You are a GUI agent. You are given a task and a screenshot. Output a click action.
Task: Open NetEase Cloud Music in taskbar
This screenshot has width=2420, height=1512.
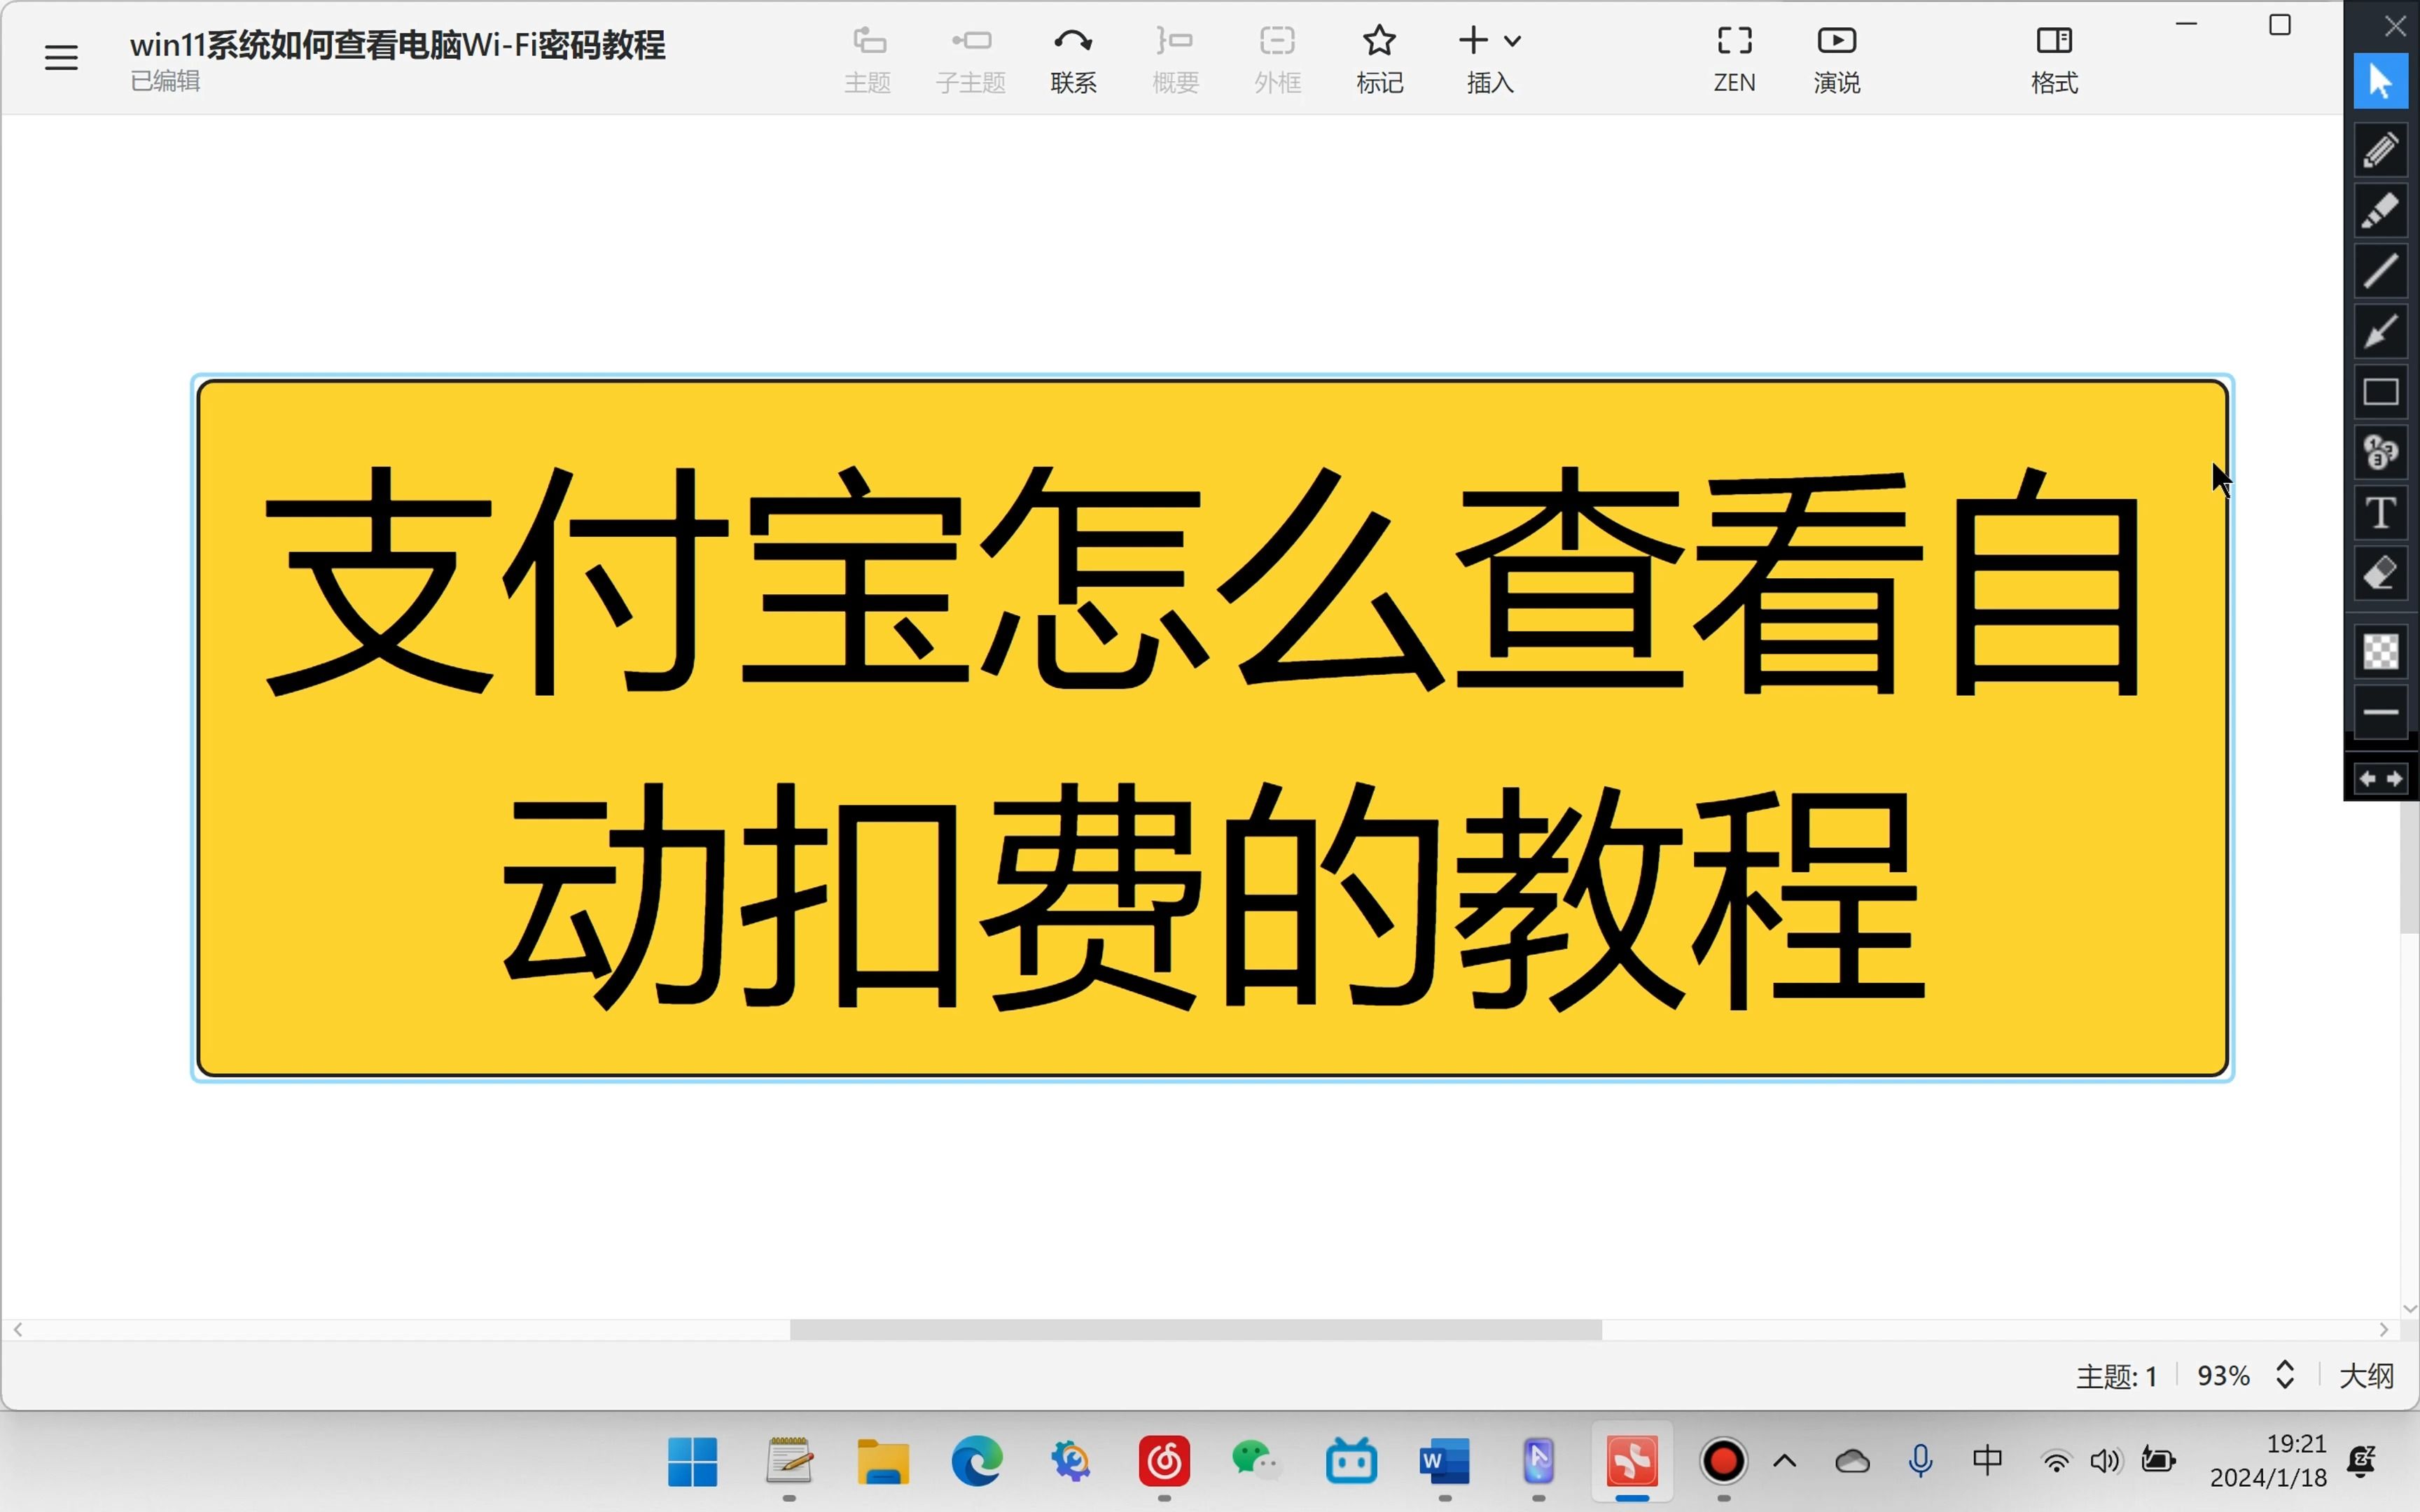tap(1164, 1462)
